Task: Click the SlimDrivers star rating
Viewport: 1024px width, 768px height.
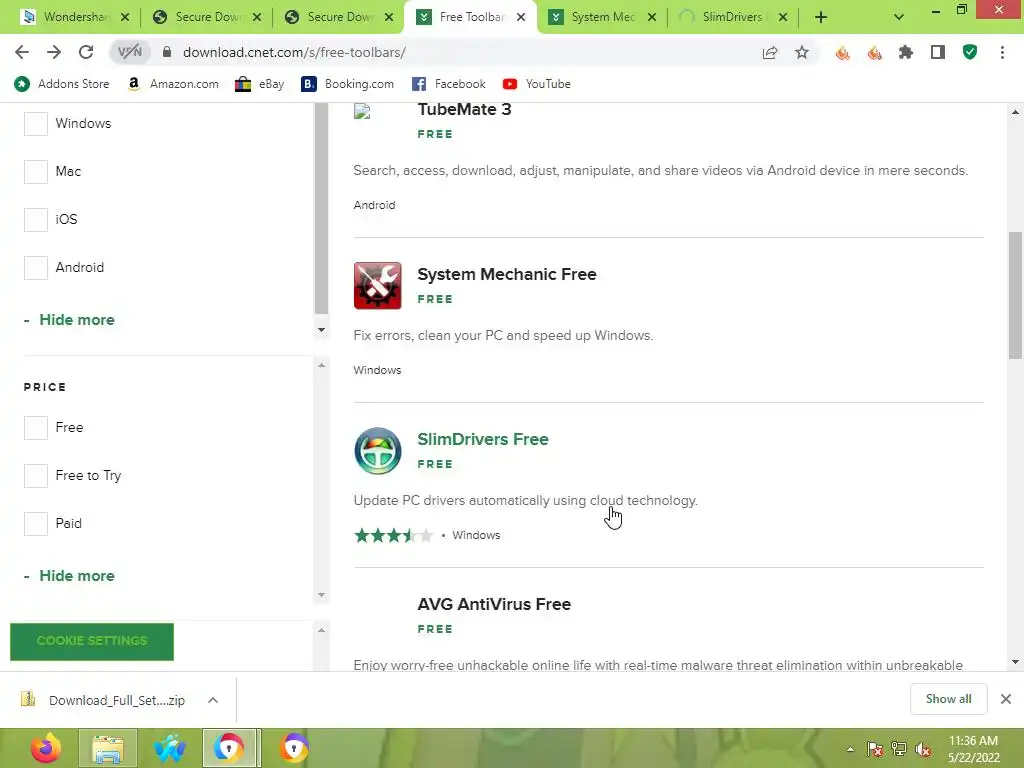Action: point(393,536)
